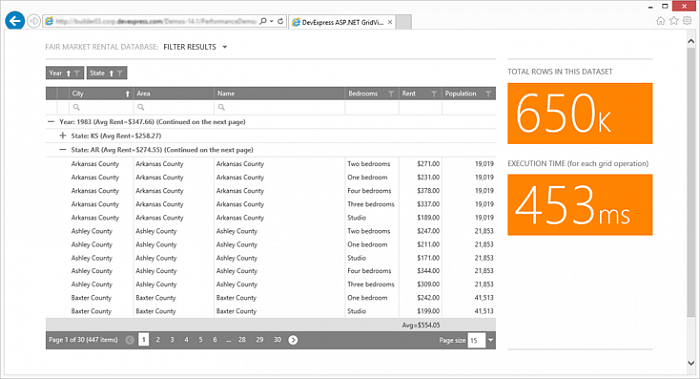Viewport: 700px width, 379px height.
Task: Open the FILTER RESULTS dropdown
Action: [195, 47]
